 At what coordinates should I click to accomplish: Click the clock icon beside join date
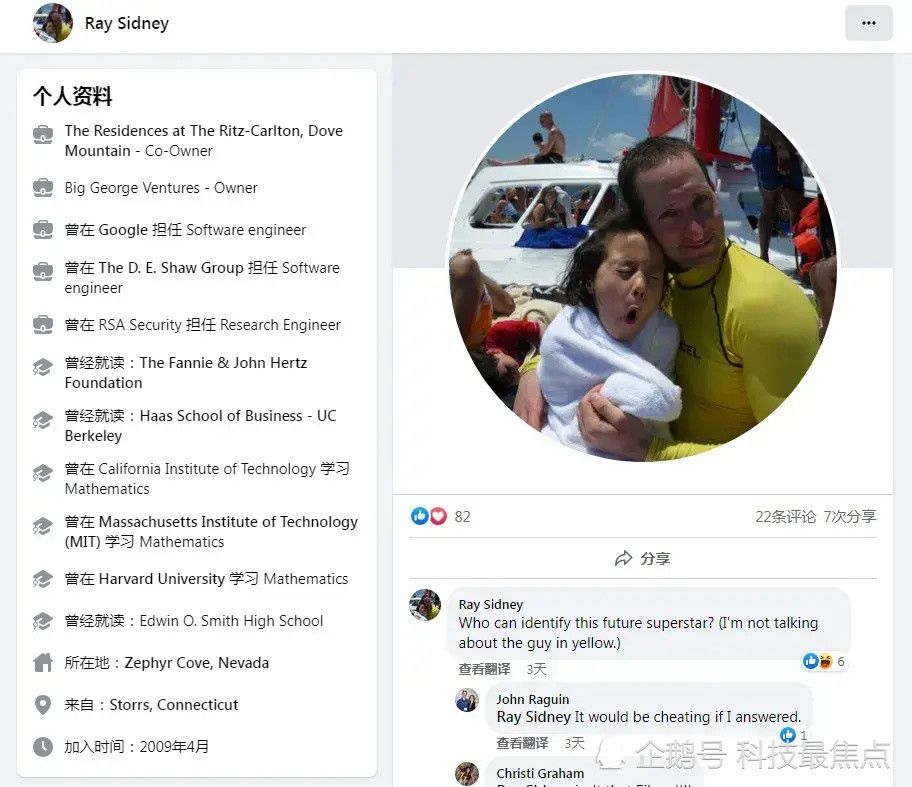pos(43,746)
